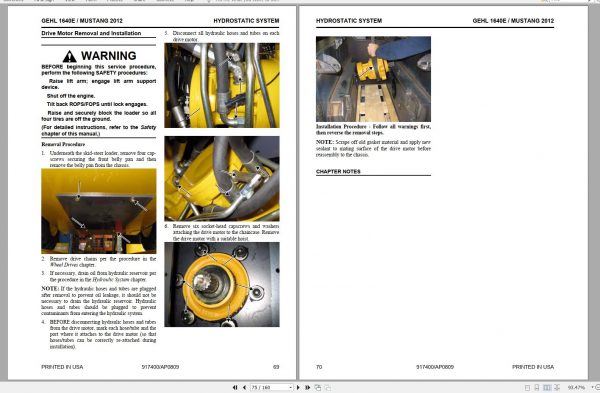Click page number 70 in the footer

point(319,367)
